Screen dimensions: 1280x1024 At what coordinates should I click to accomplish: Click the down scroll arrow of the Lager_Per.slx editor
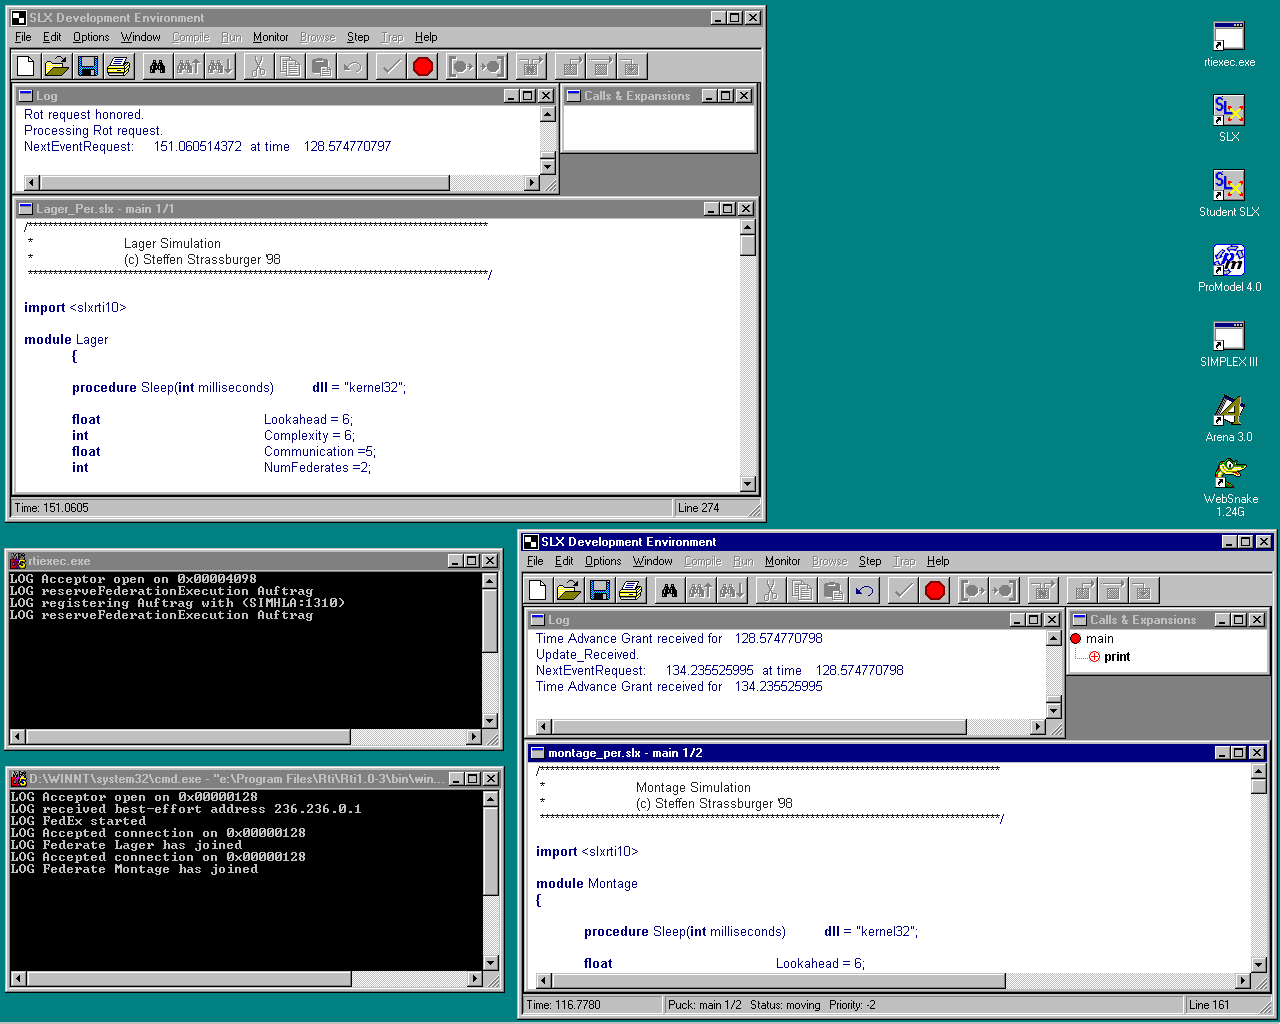click(748, 484)
